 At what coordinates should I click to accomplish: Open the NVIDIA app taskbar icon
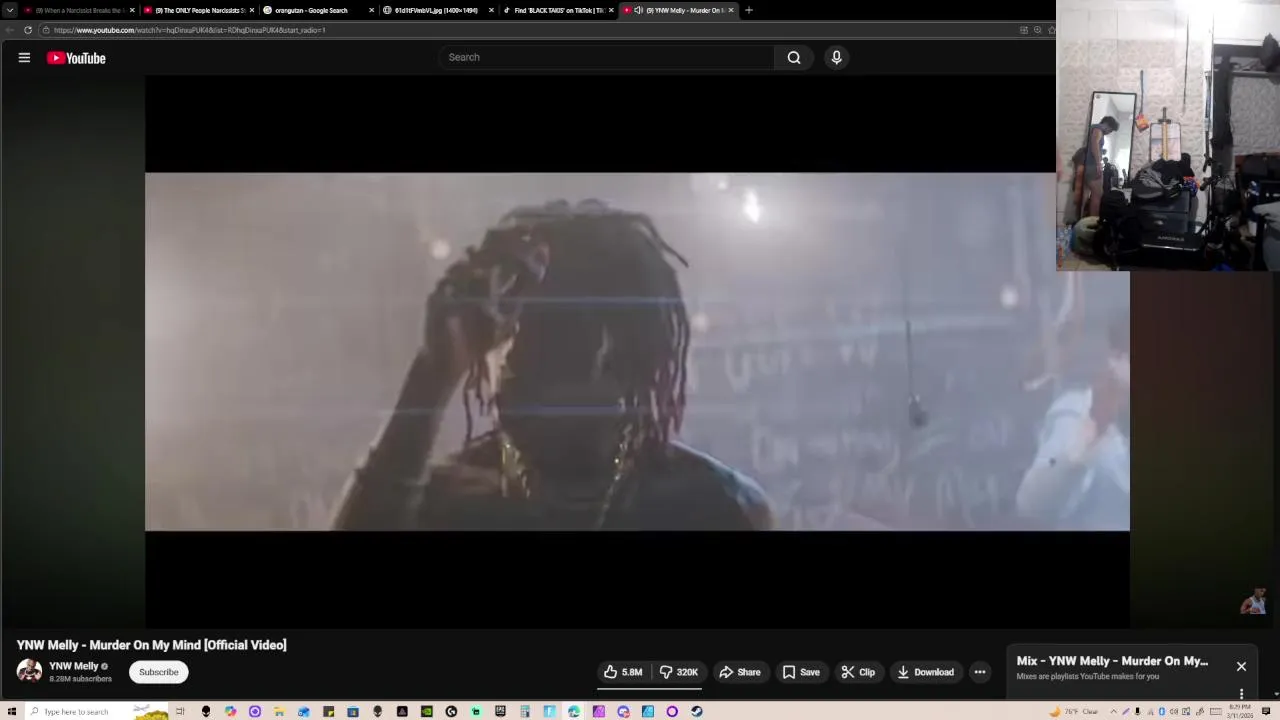click(x=427, y=712)
